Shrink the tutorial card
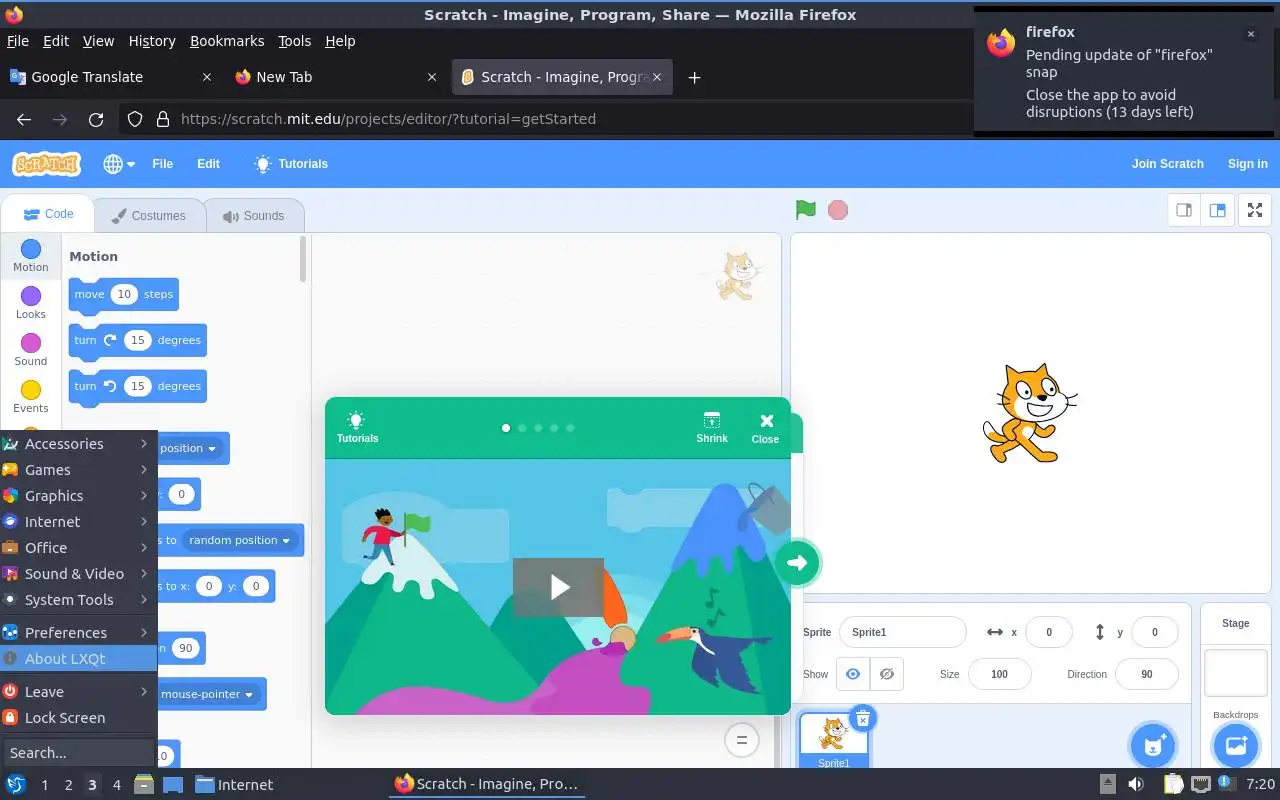The height and width of the screenshot is (800, 1280). (712, 427)
